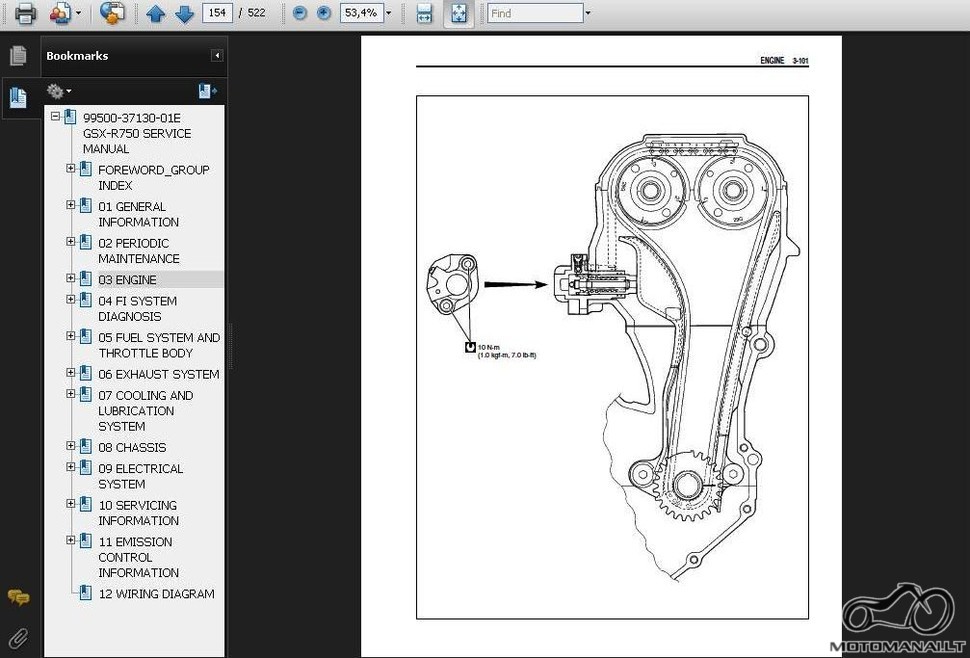Expand the 02 PERIODIC MAINTENANCE bookmark

71,241
